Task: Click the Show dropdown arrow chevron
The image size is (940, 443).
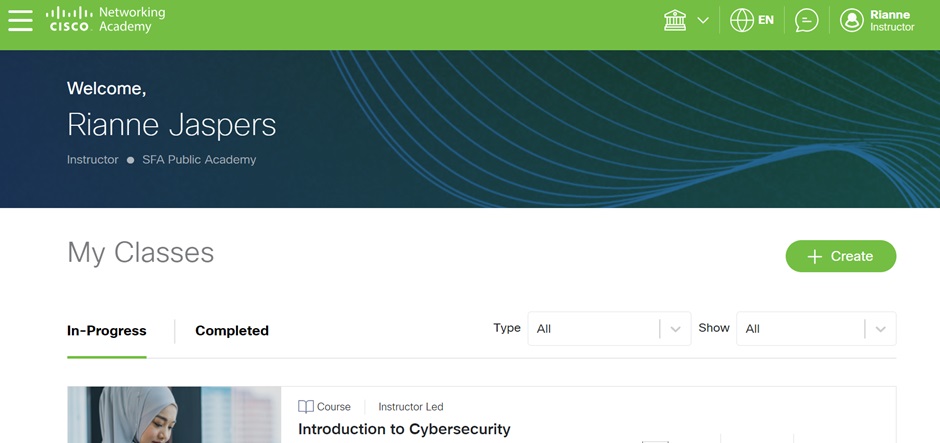Action: 880,329
